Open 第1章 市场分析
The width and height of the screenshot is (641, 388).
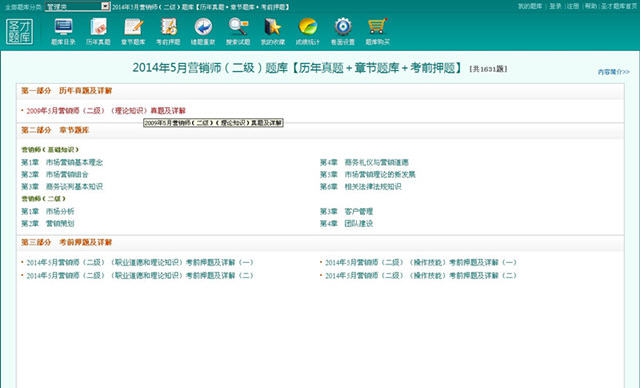pos(48,211)
